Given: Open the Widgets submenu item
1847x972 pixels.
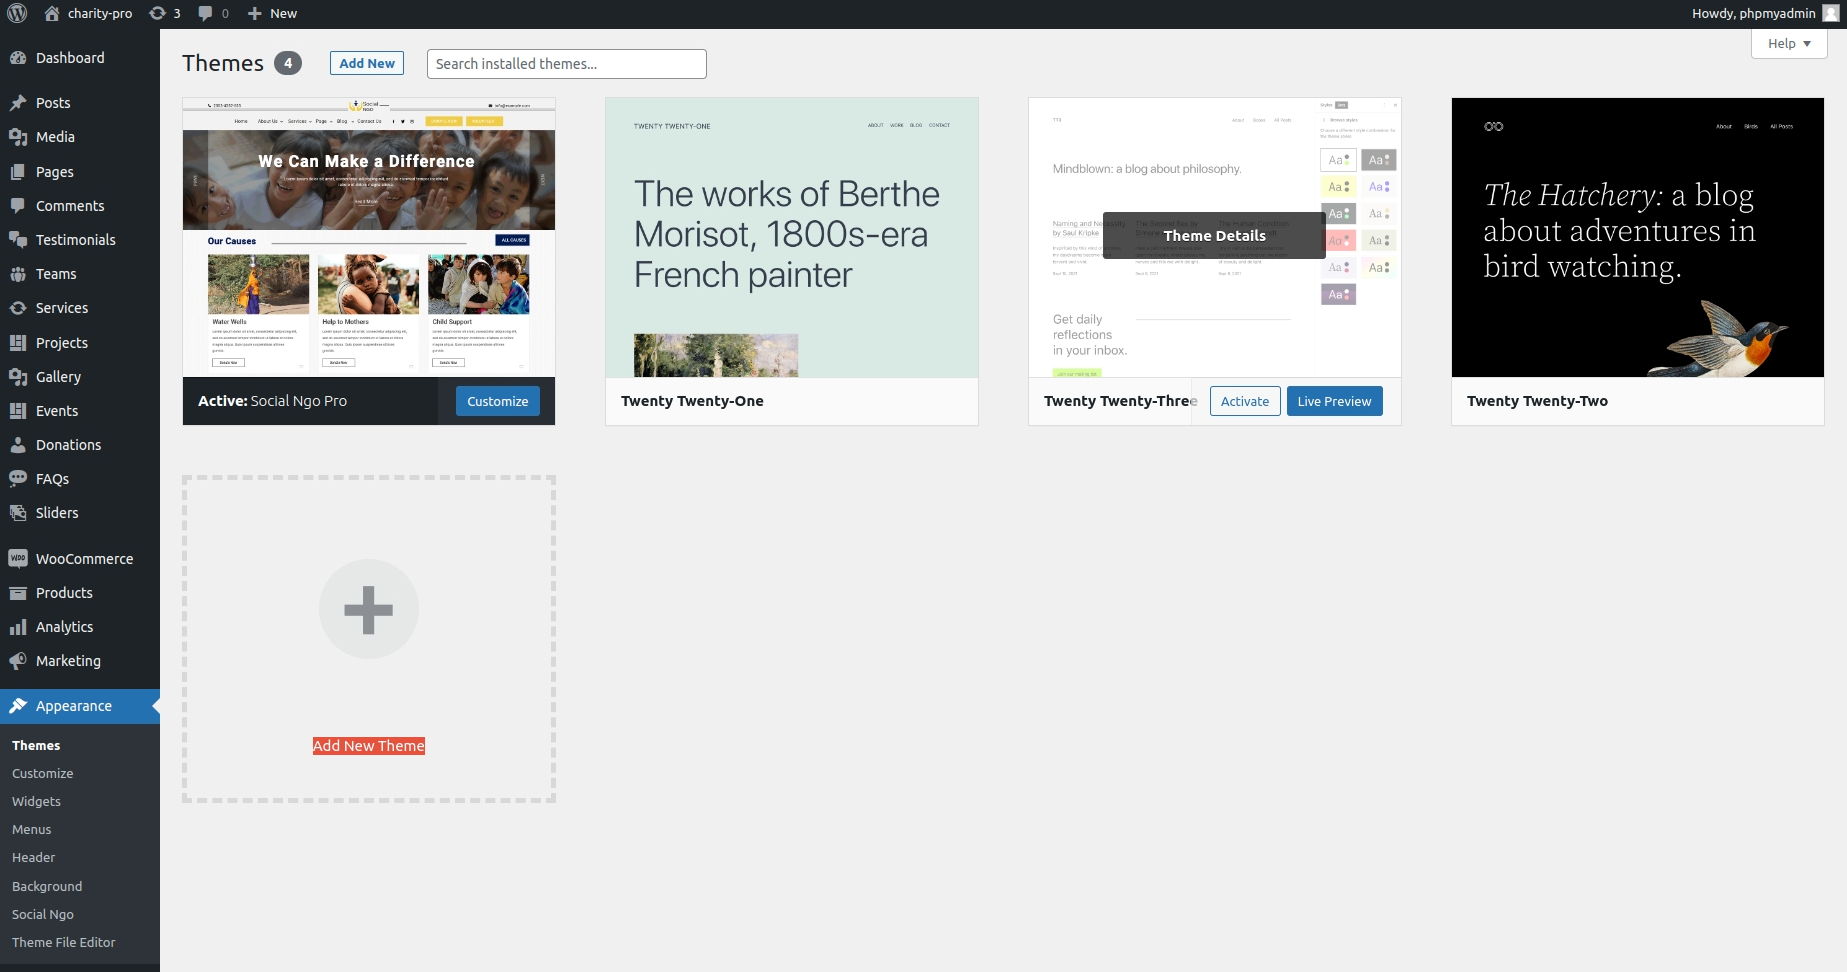Looking at the screenshot, I should point(37,802).
